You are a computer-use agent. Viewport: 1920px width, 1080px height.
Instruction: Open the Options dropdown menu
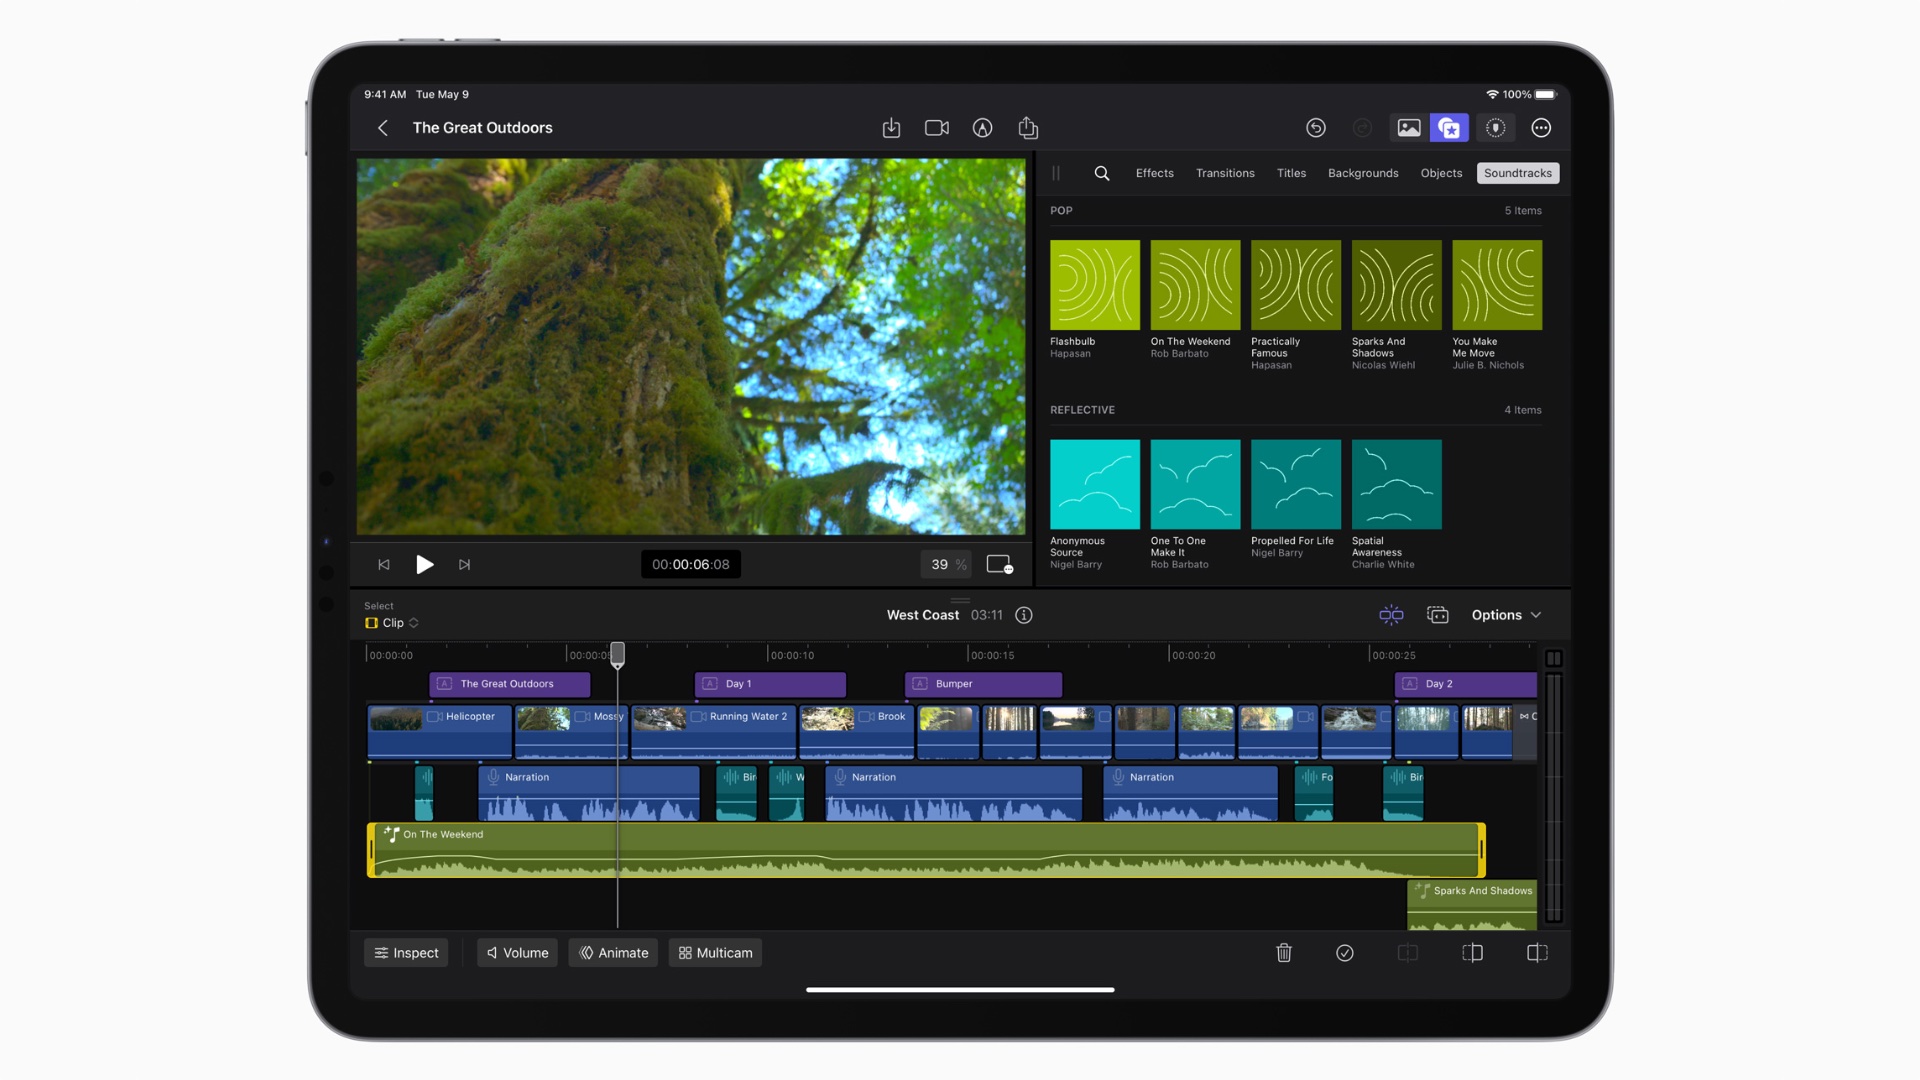pos(1503,615)
